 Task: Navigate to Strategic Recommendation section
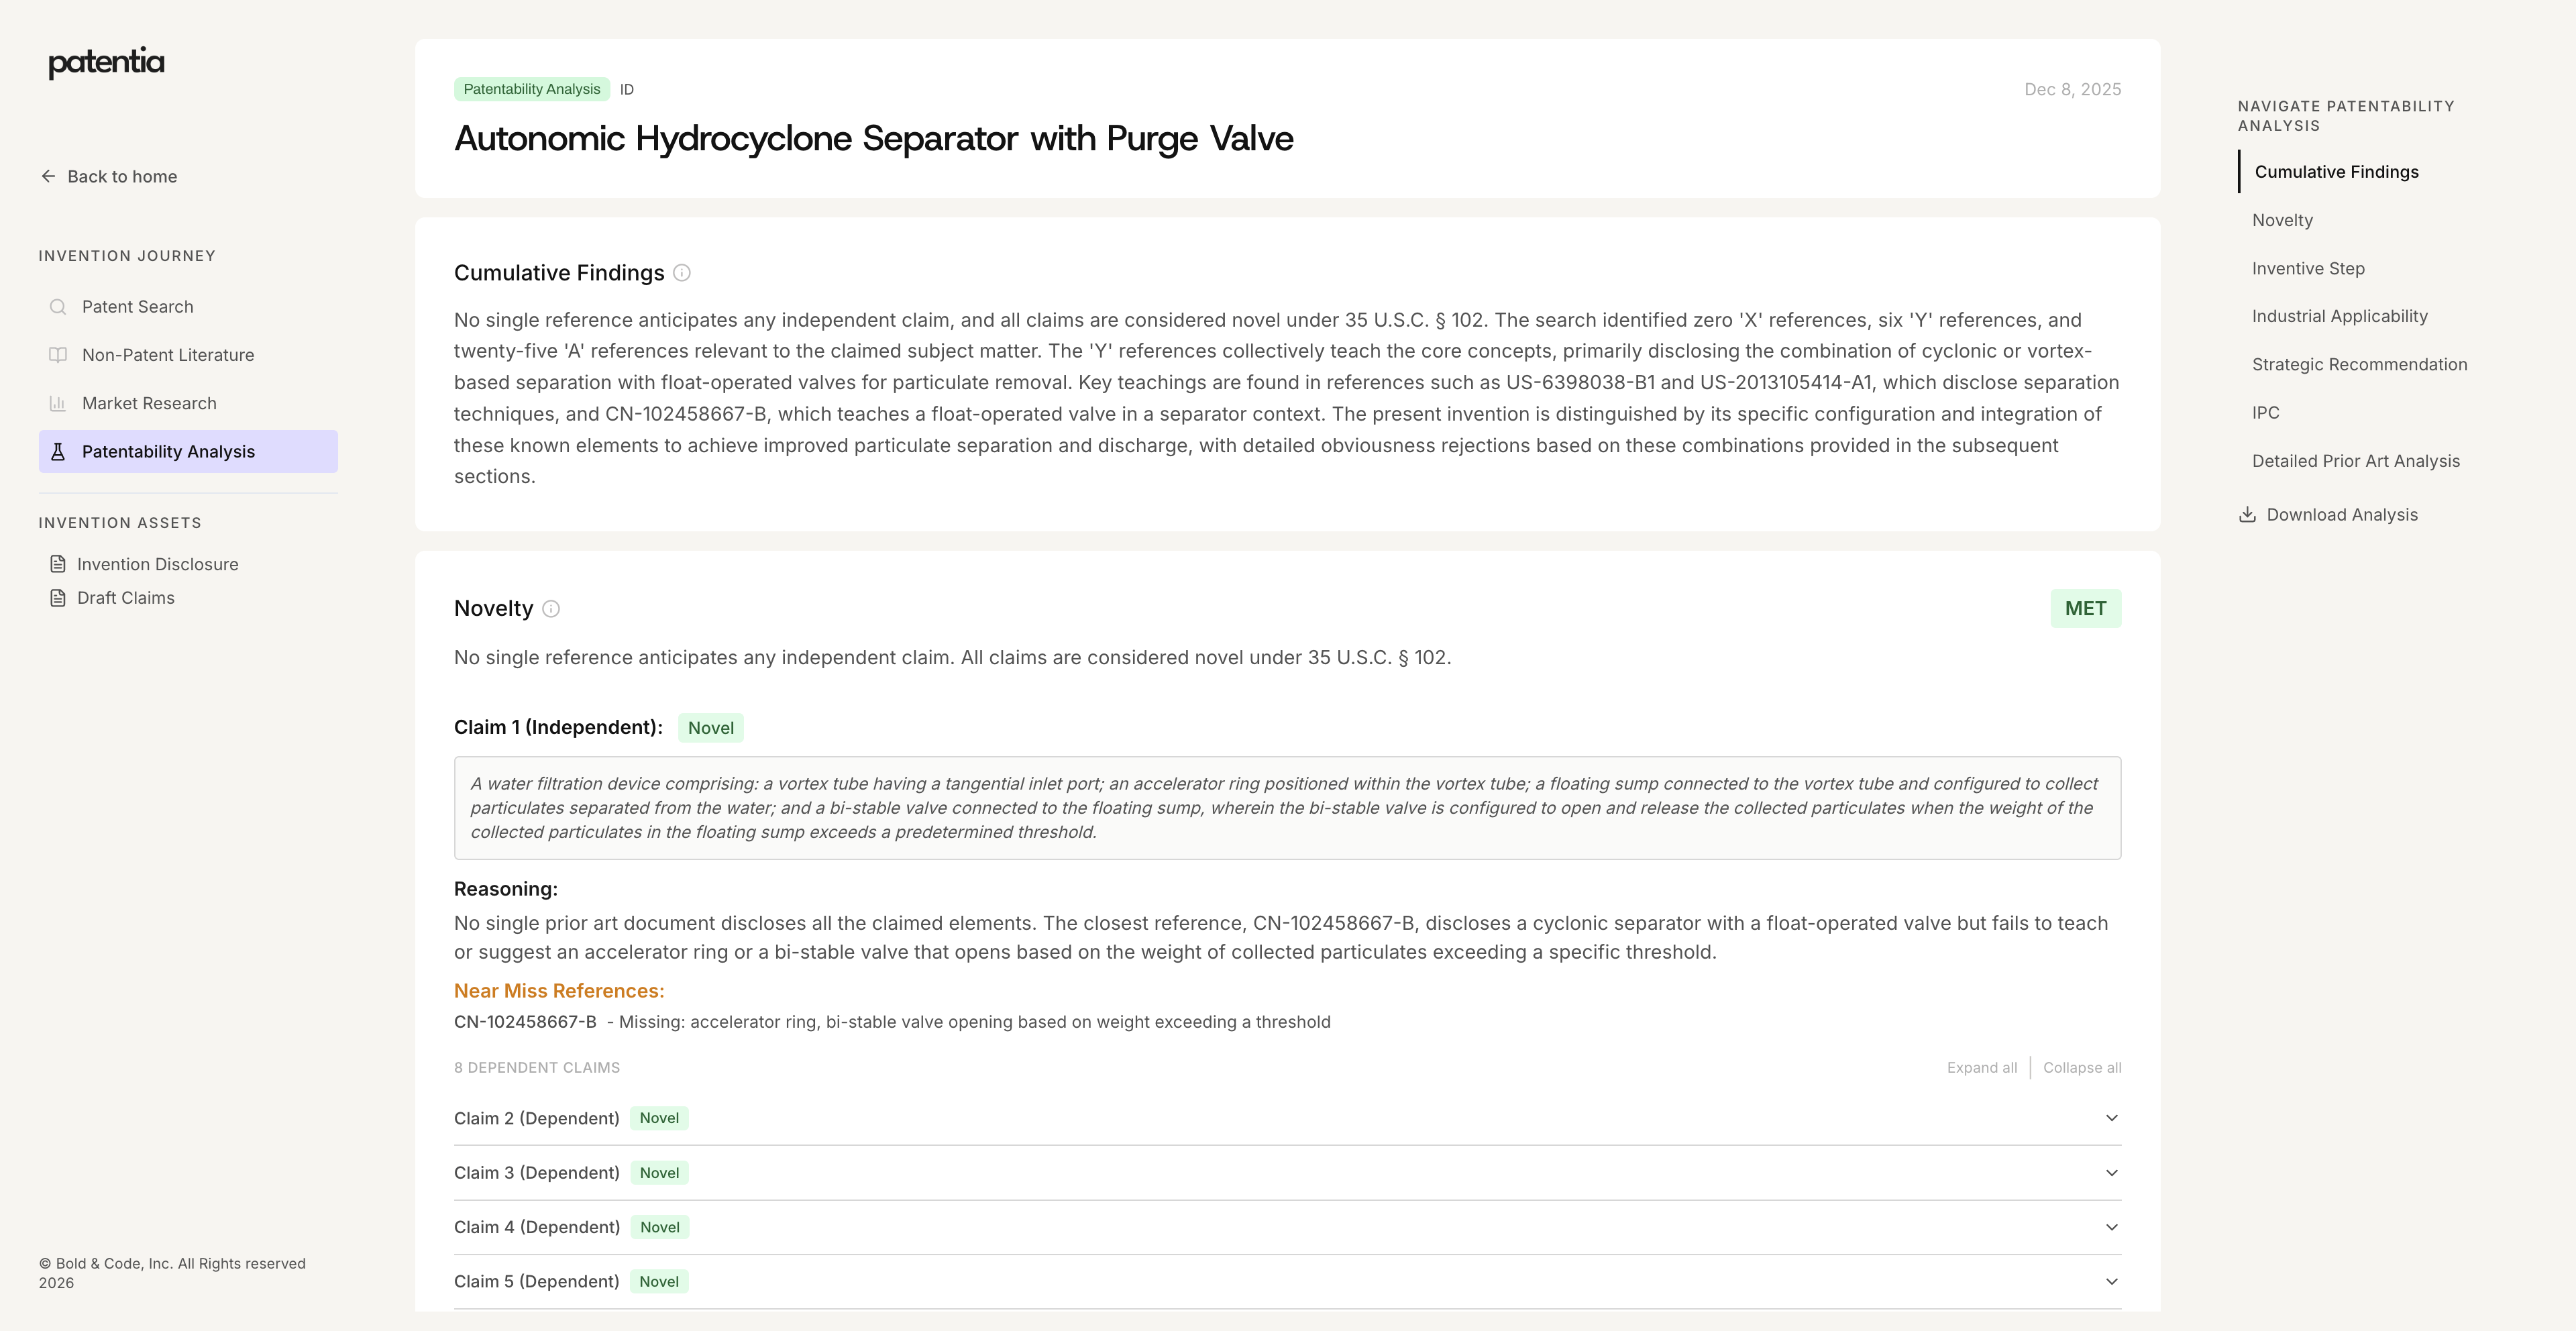point(2359,365)
